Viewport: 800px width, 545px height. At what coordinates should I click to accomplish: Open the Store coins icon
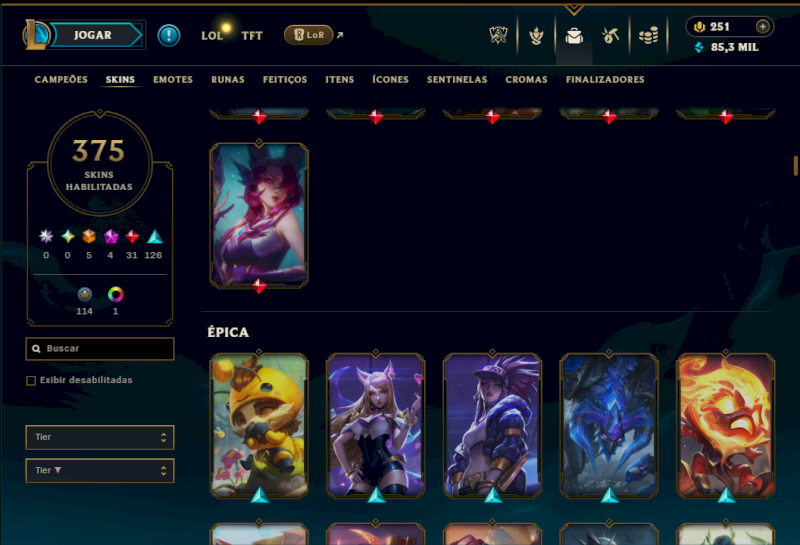(648, 36)
